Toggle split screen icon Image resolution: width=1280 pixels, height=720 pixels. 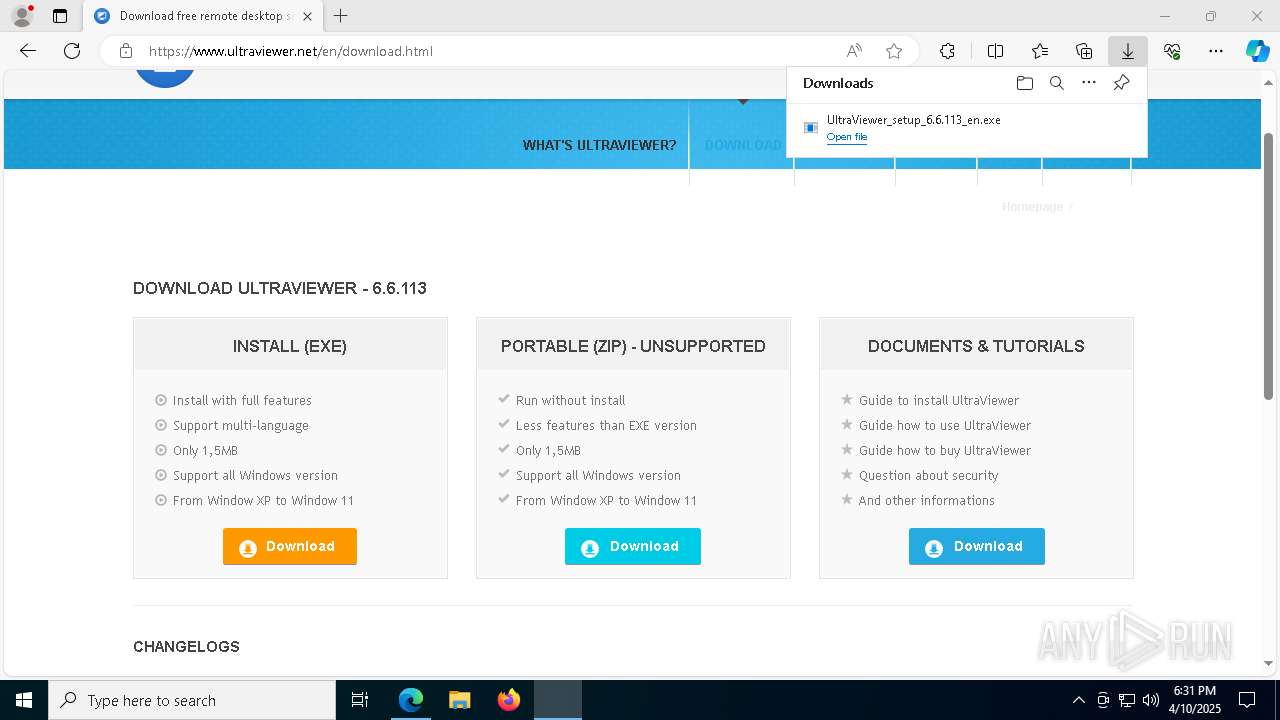pos(995,51)
